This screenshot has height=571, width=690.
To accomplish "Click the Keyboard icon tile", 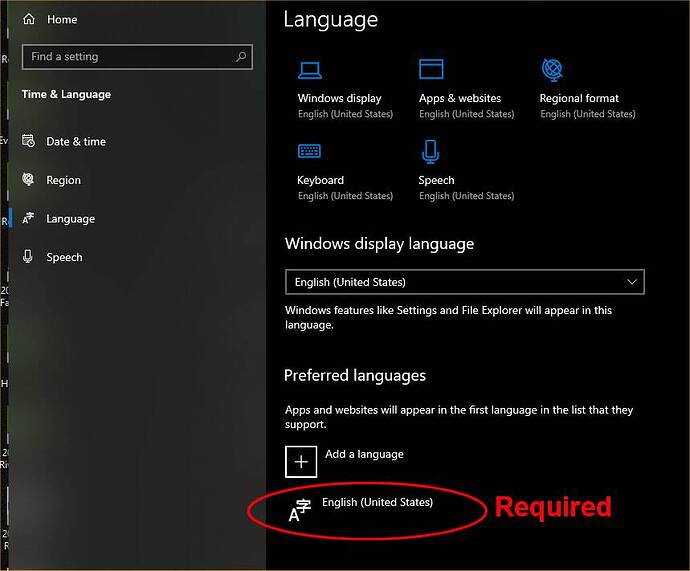I will 309,151.
